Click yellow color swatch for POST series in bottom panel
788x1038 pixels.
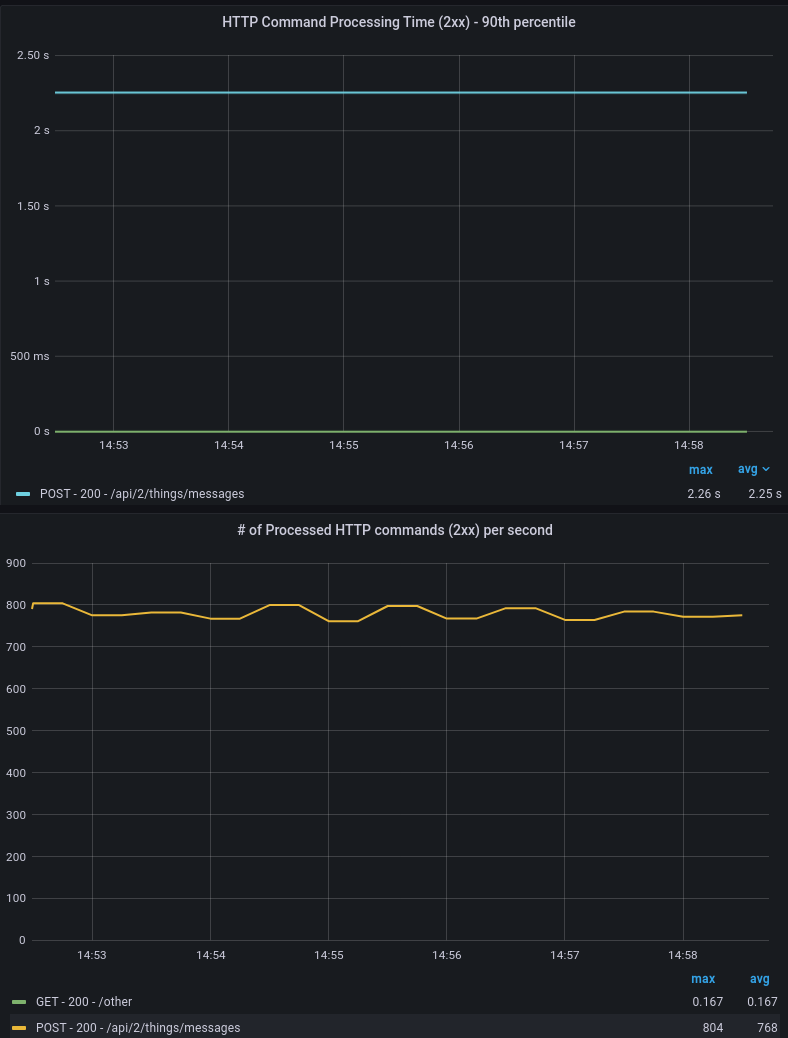(x=19, y=1028)
